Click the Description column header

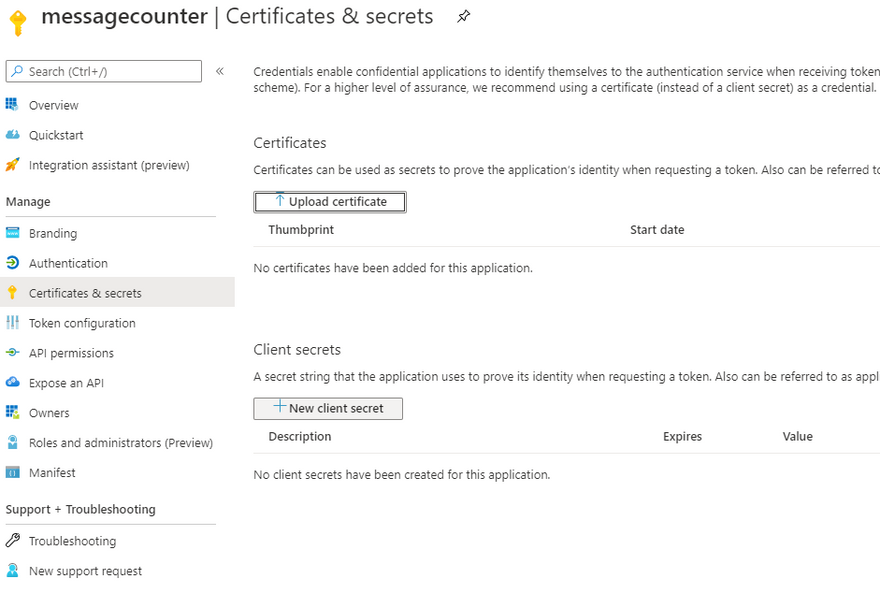(300, 437)
